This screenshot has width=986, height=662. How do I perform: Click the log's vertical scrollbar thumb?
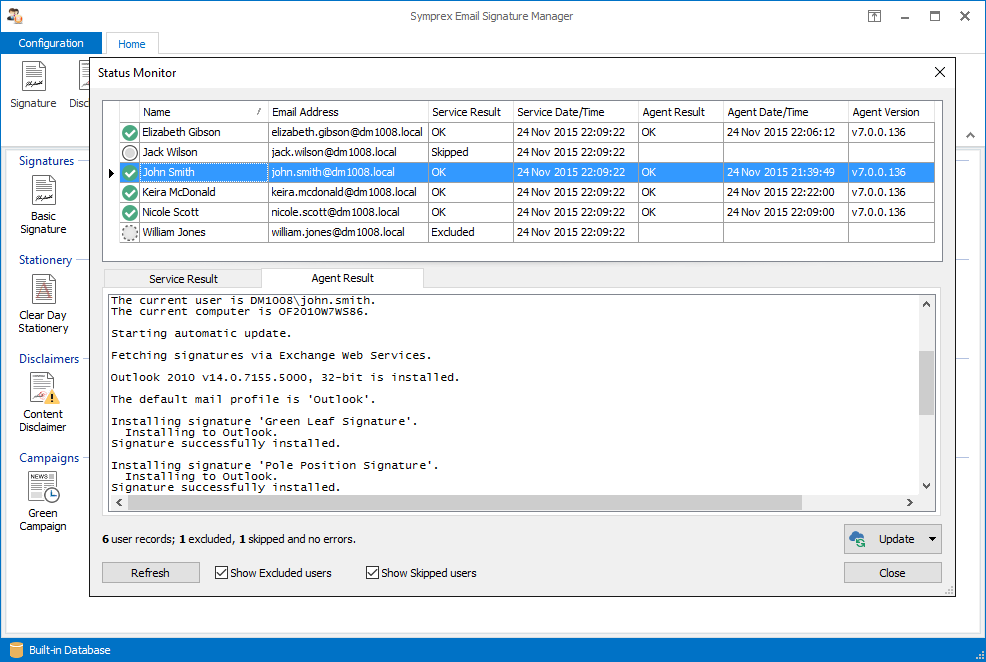(926, 383)
